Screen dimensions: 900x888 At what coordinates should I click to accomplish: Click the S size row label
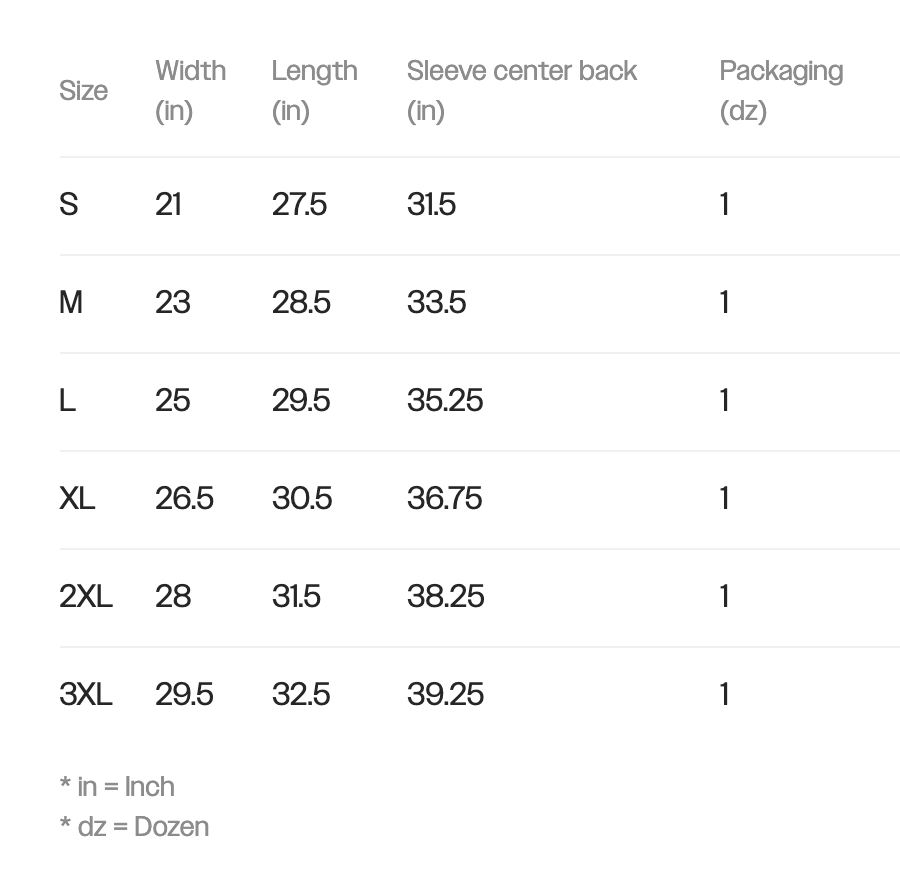[x=68, y=205]
